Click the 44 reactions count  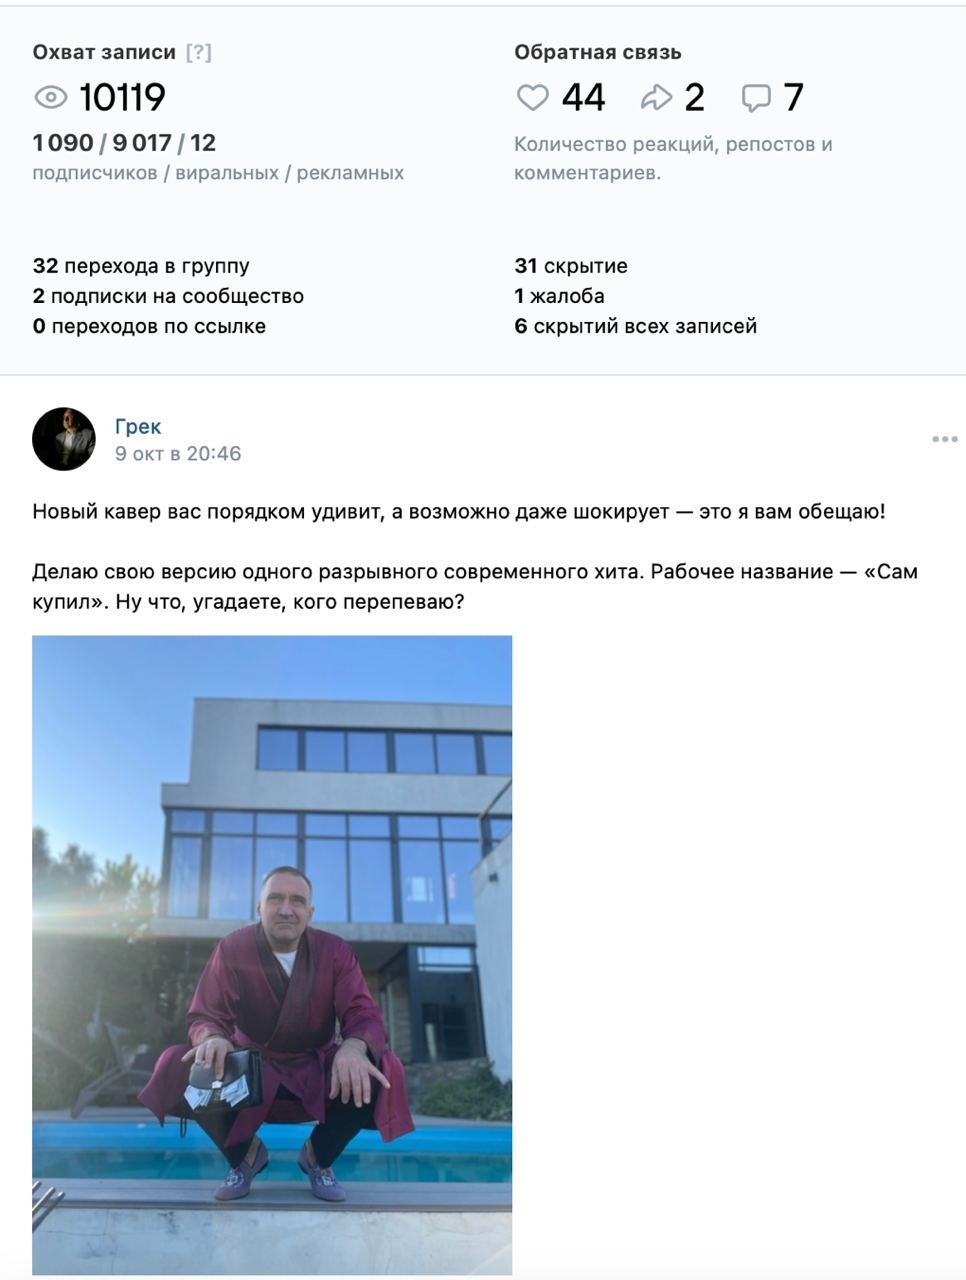pos(583,97)
